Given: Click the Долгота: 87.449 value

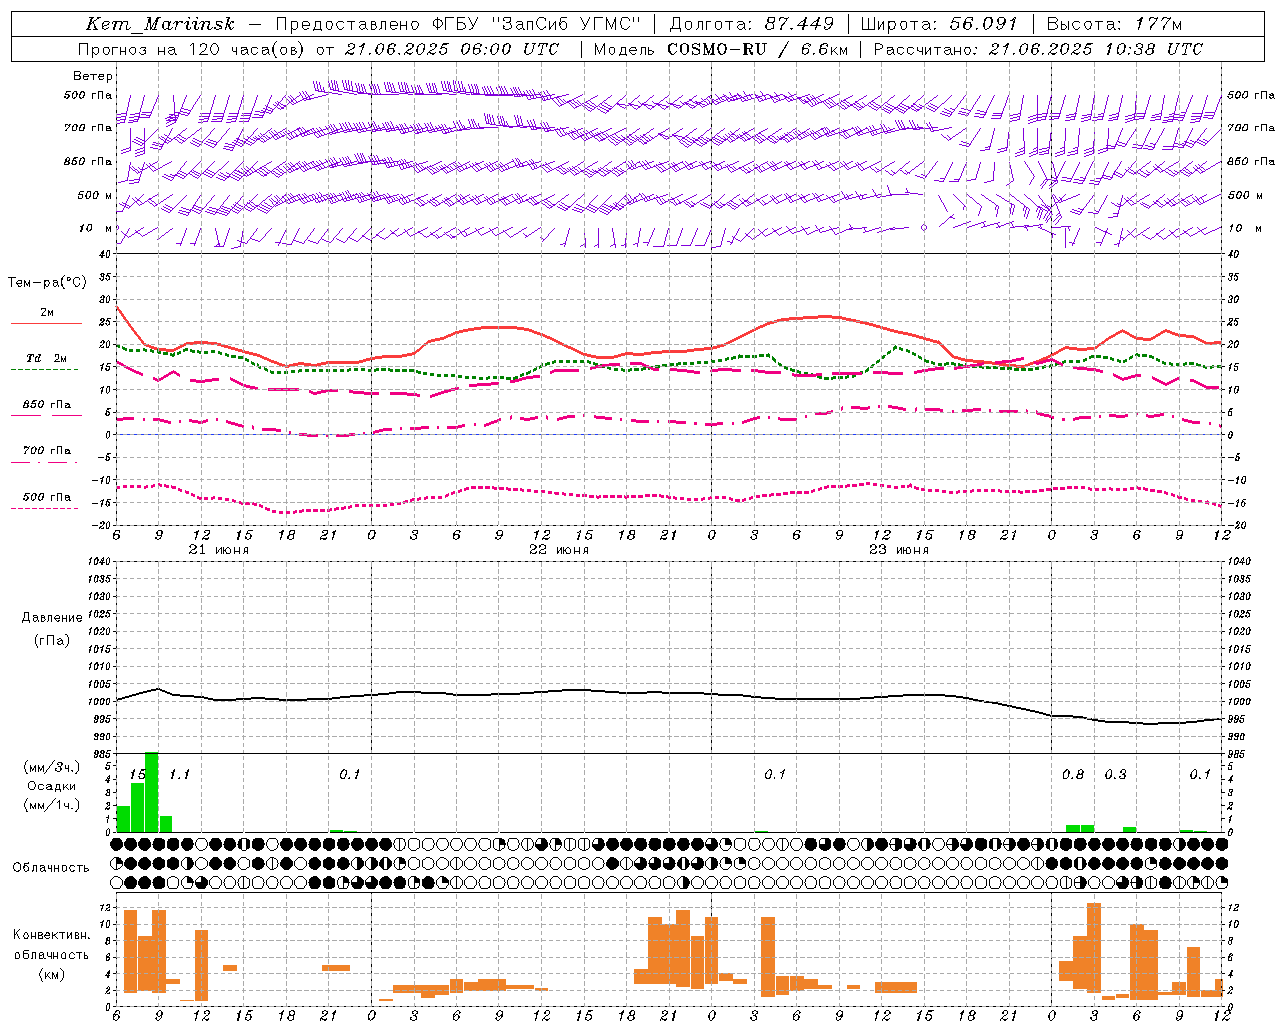Looking at the screenshot, I should point(752,24).
